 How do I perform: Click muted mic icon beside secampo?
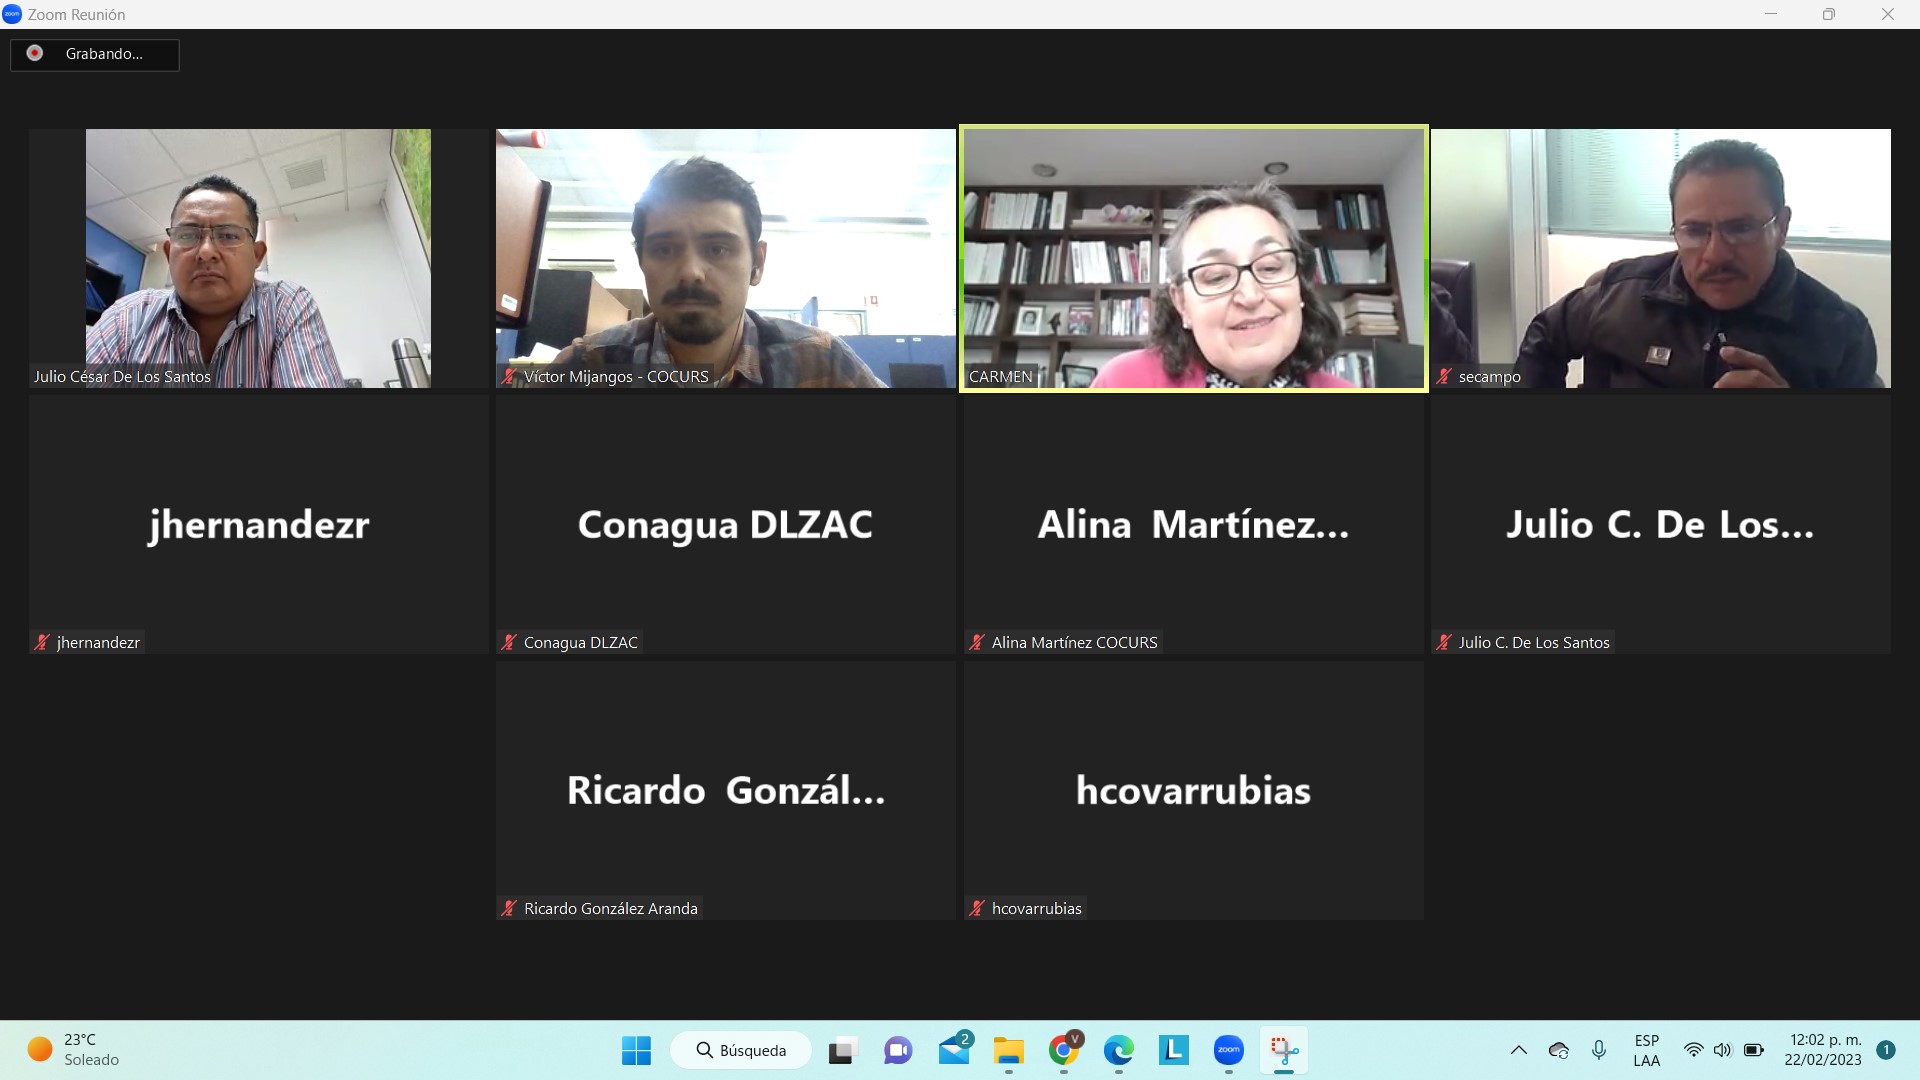pyautogui.click(x=1444, y=377)
